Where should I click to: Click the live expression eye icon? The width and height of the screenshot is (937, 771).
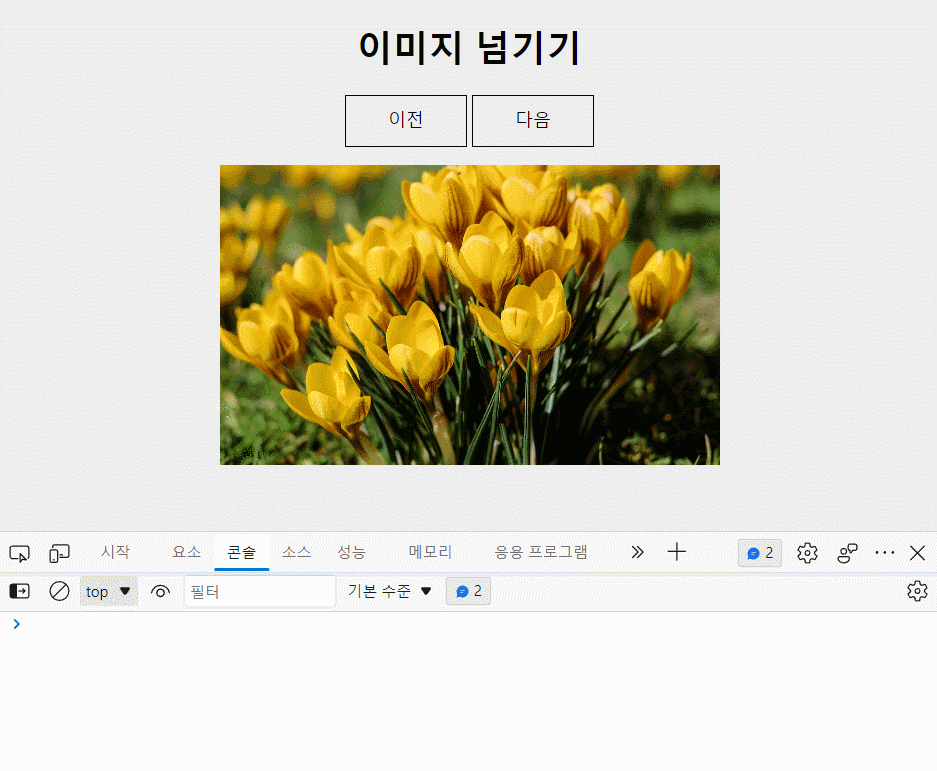click(160, 592)
